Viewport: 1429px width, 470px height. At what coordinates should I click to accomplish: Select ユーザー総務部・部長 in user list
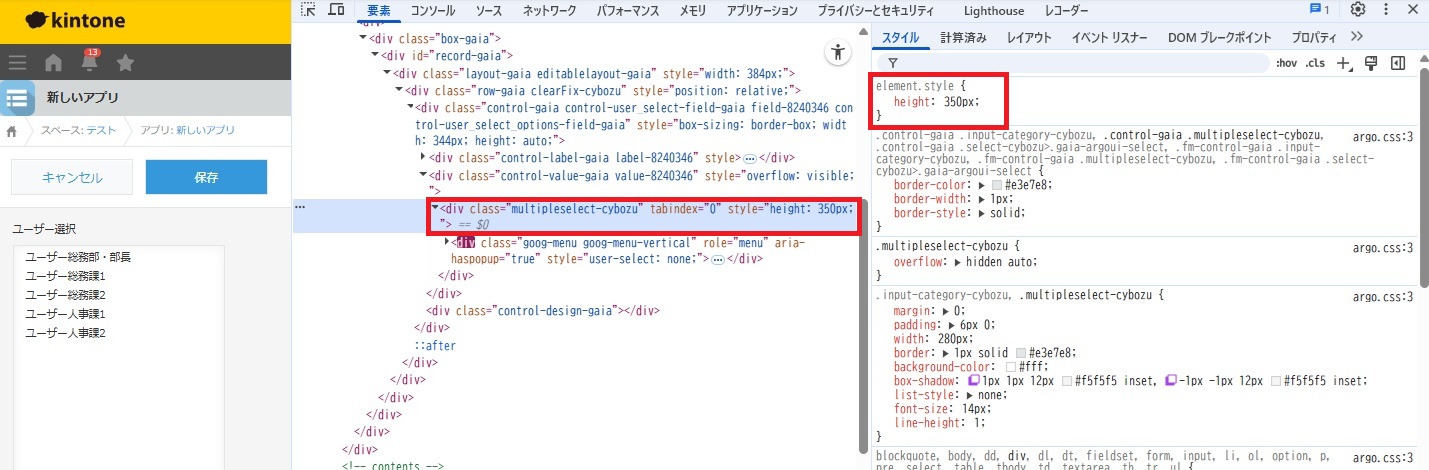click(78, 257)
